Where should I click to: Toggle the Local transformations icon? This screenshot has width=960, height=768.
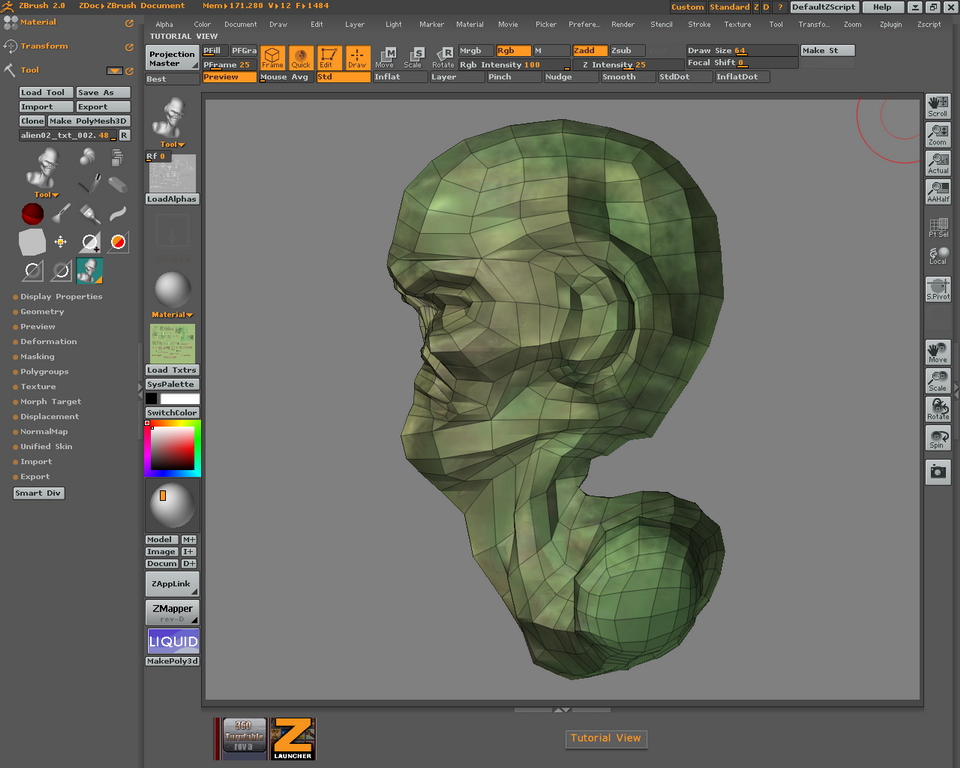point(938,256)
